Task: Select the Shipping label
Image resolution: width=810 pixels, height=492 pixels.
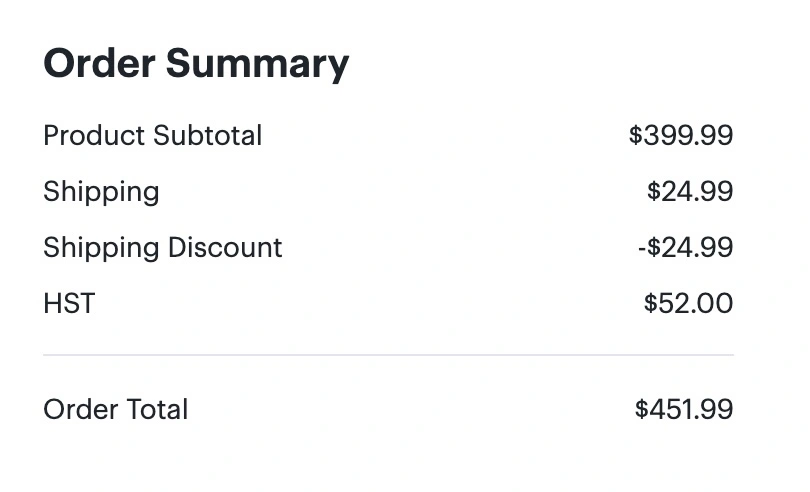Action: pyautogui.click(x=101, y=193)
